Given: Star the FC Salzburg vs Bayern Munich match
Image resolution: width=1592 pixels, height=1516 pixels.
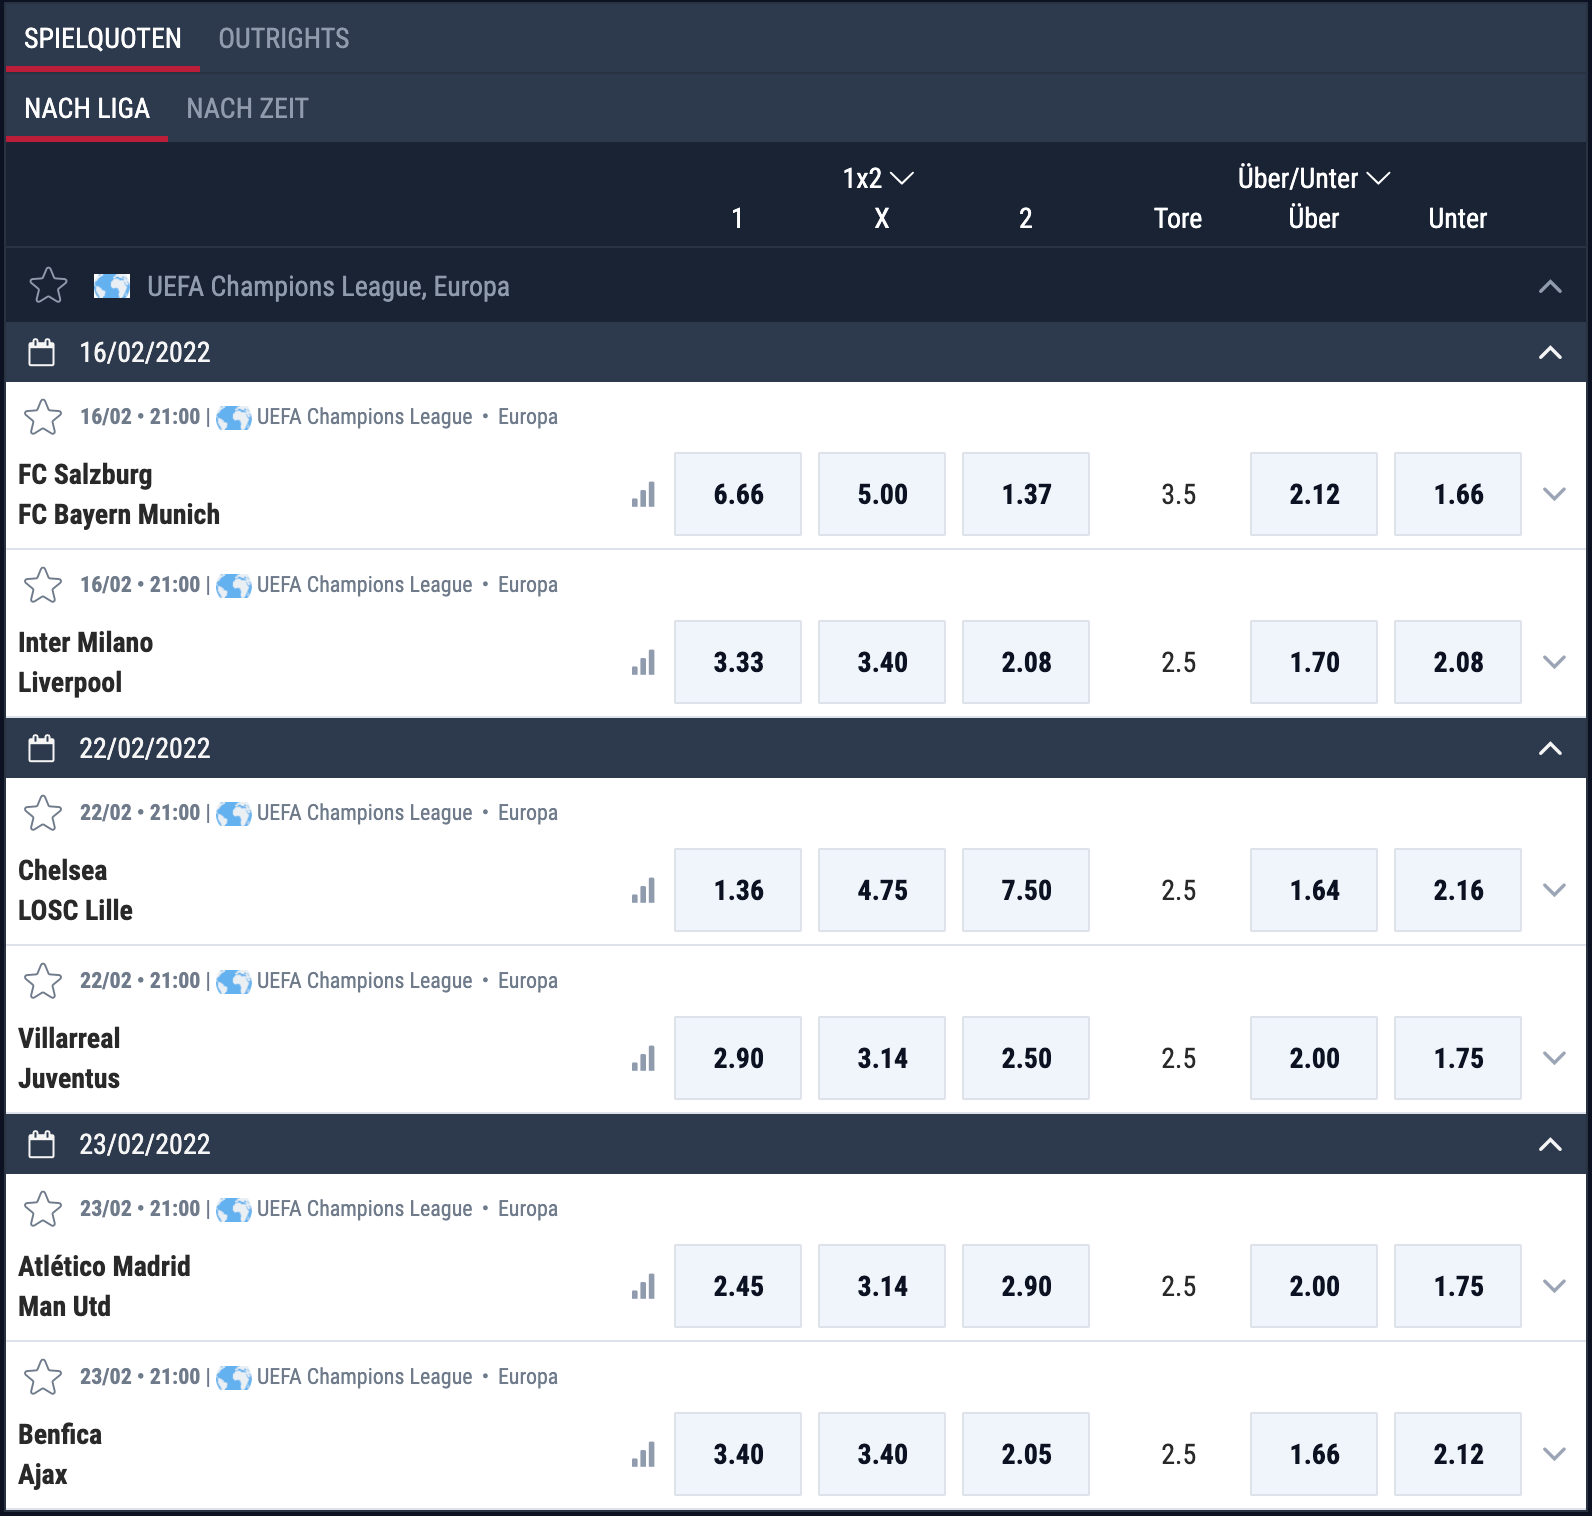Looking at the screenshot, I should click(x=43, y=417).
